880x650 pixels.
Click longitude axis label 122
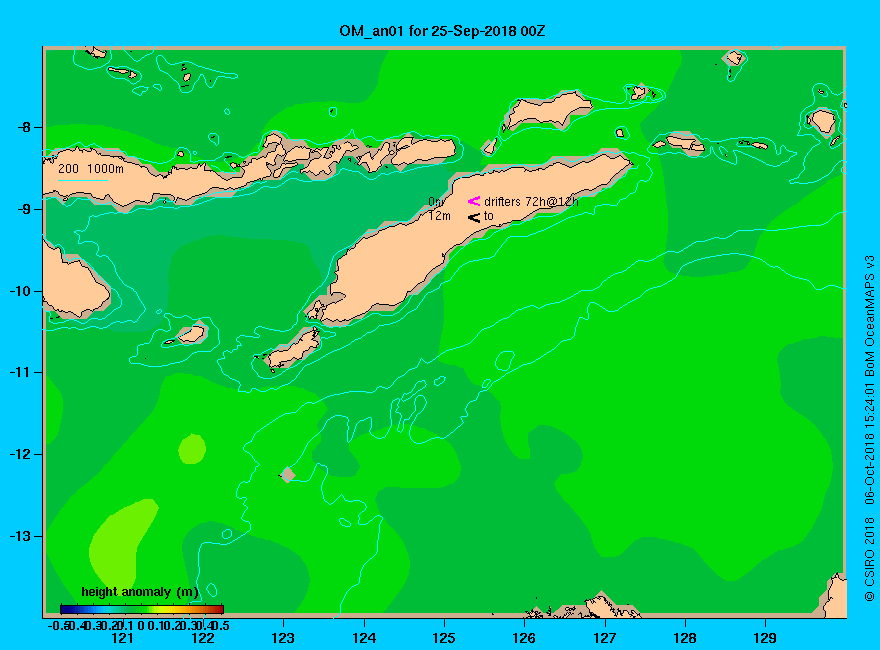pyautogui.click(x=203, y=638)
